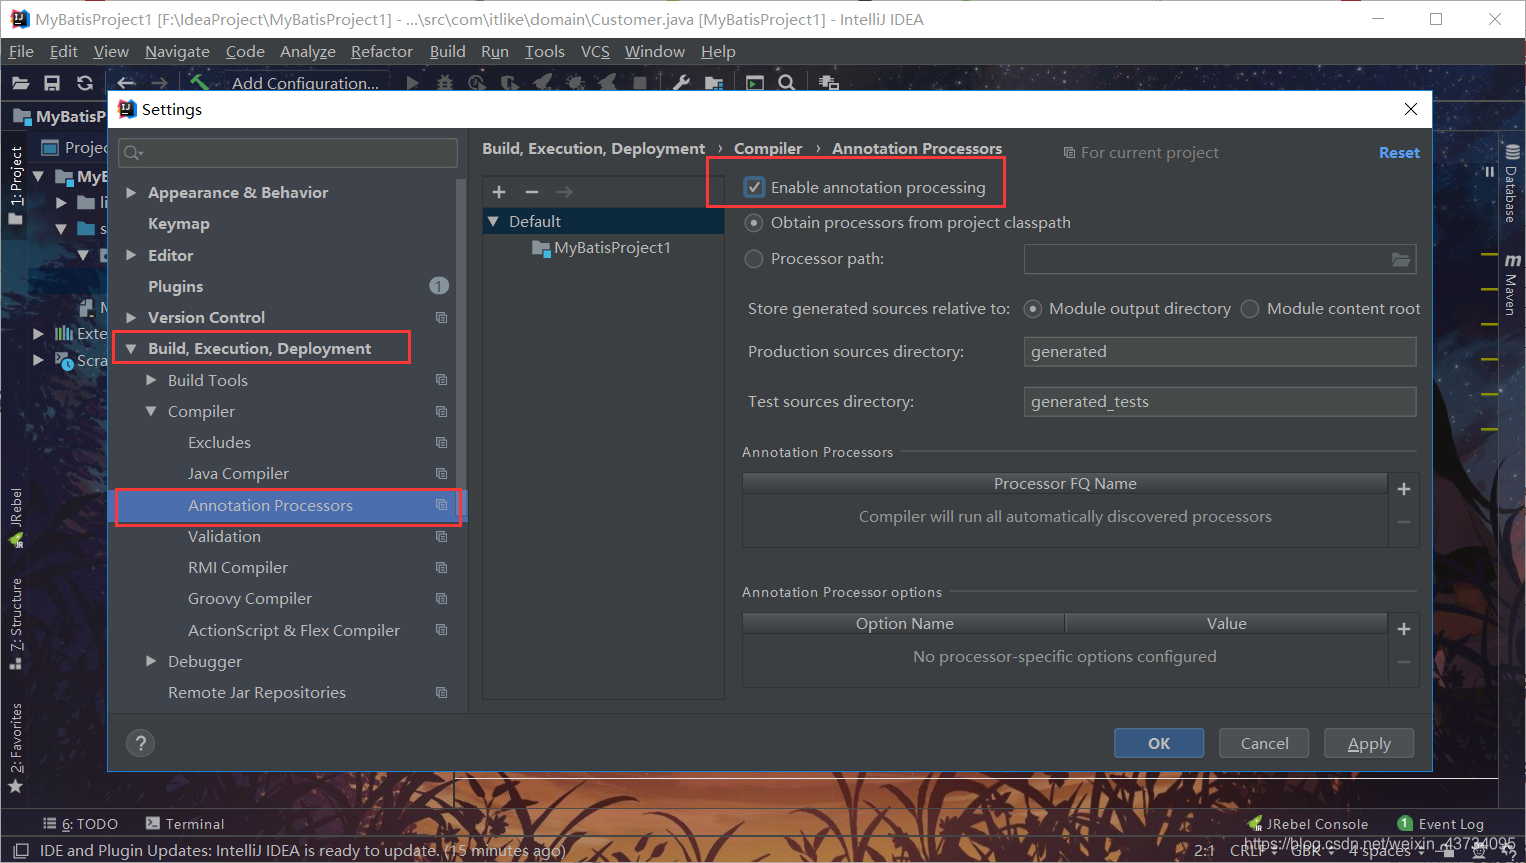Click the tool windows quick-access icon in status bar
This screenshot has width=1526, height=863.
pyautogui.click(x=20, y=851)
